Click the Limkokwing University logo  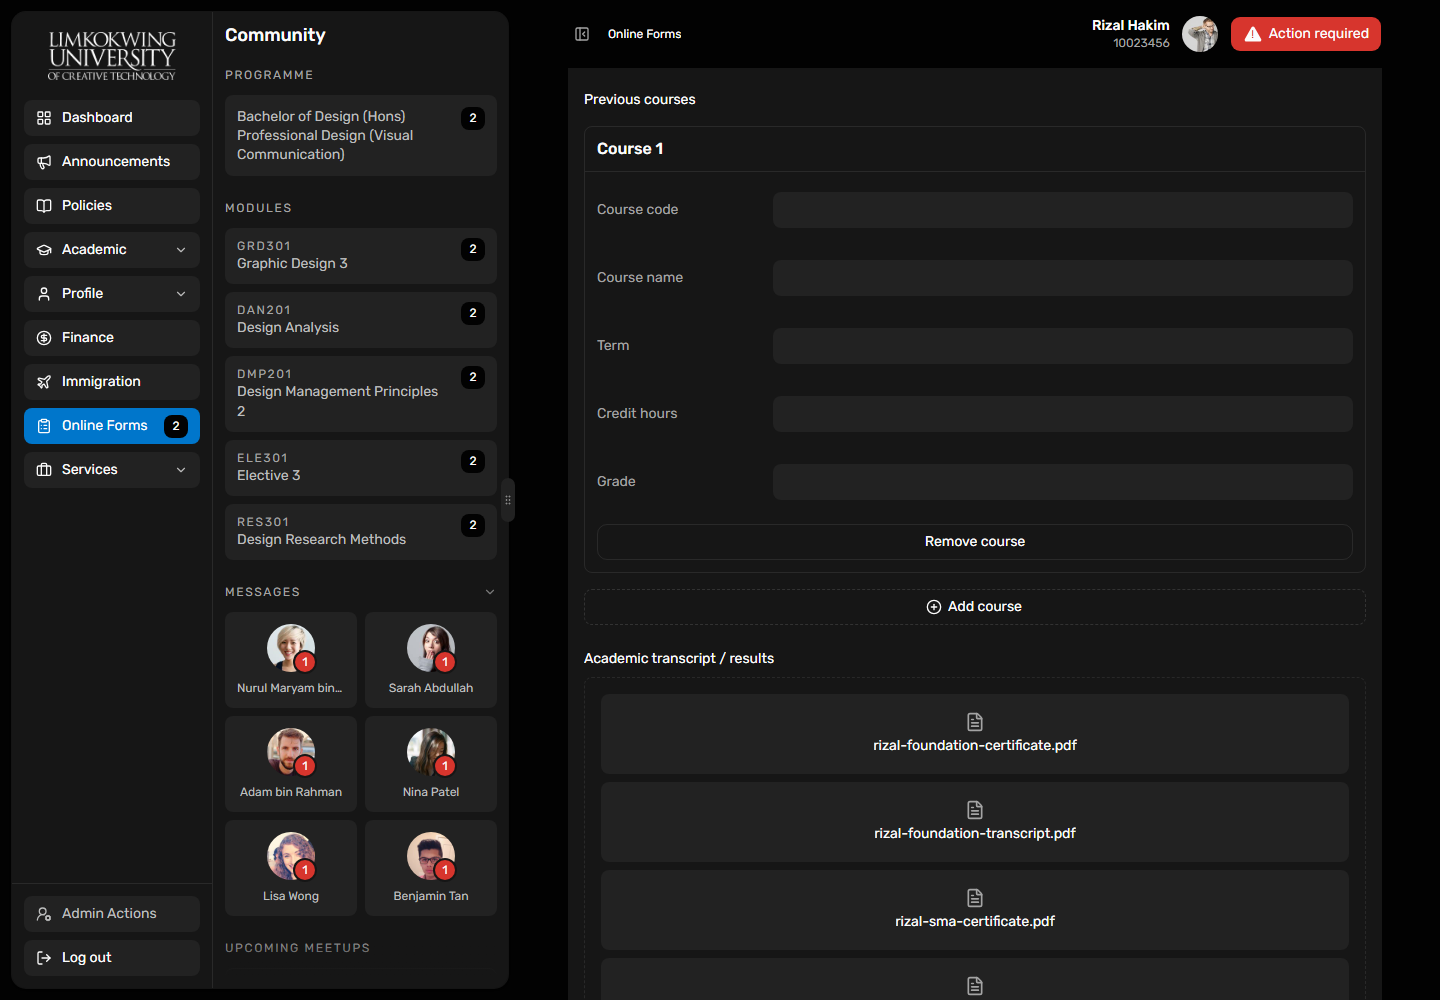[x=112, y=55]
